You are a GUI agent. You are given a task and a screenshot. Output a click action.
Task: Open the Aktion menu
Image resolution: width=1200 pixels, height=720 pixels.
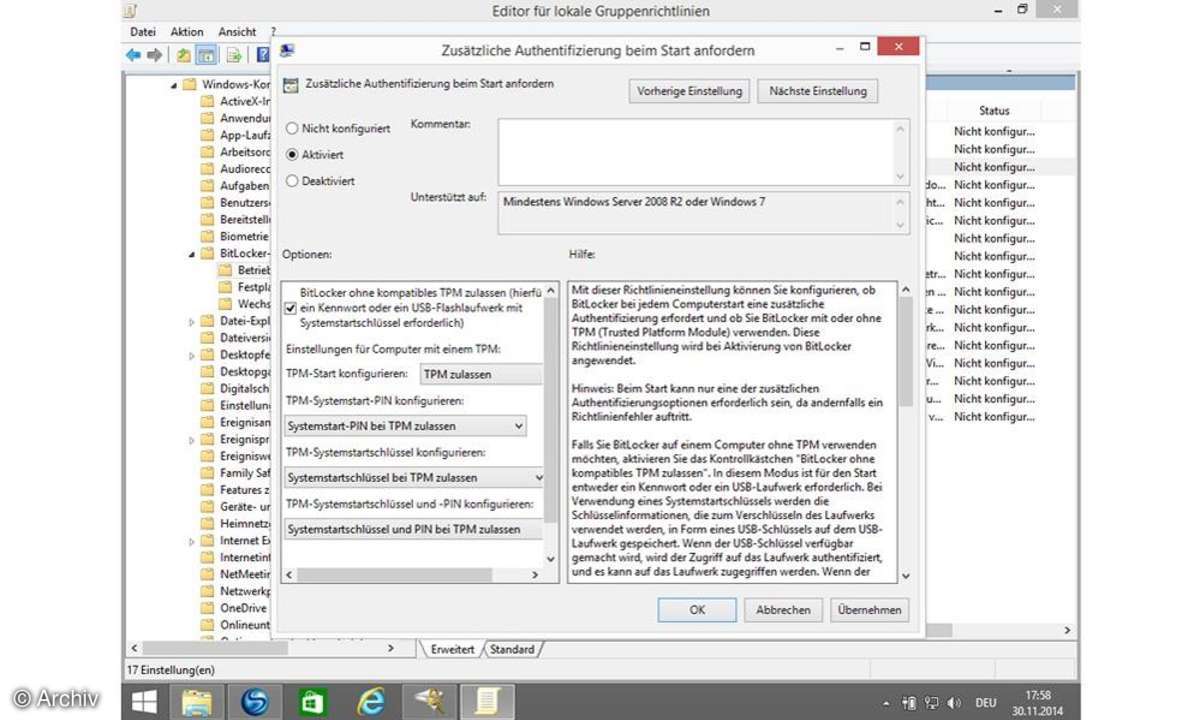point(187,32)
